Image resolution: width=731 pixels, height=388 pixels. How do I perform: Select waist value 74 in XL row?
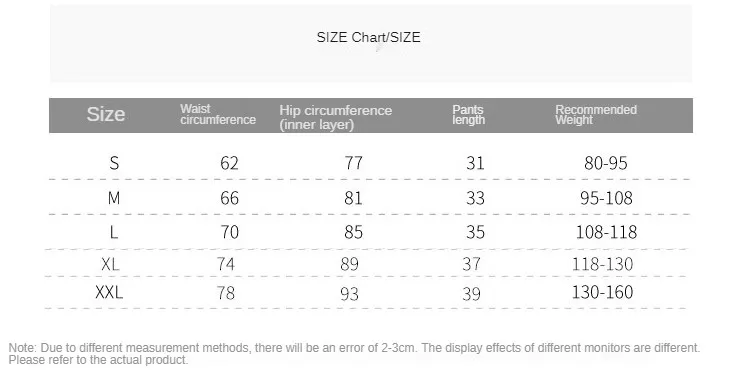coord(226,264)
